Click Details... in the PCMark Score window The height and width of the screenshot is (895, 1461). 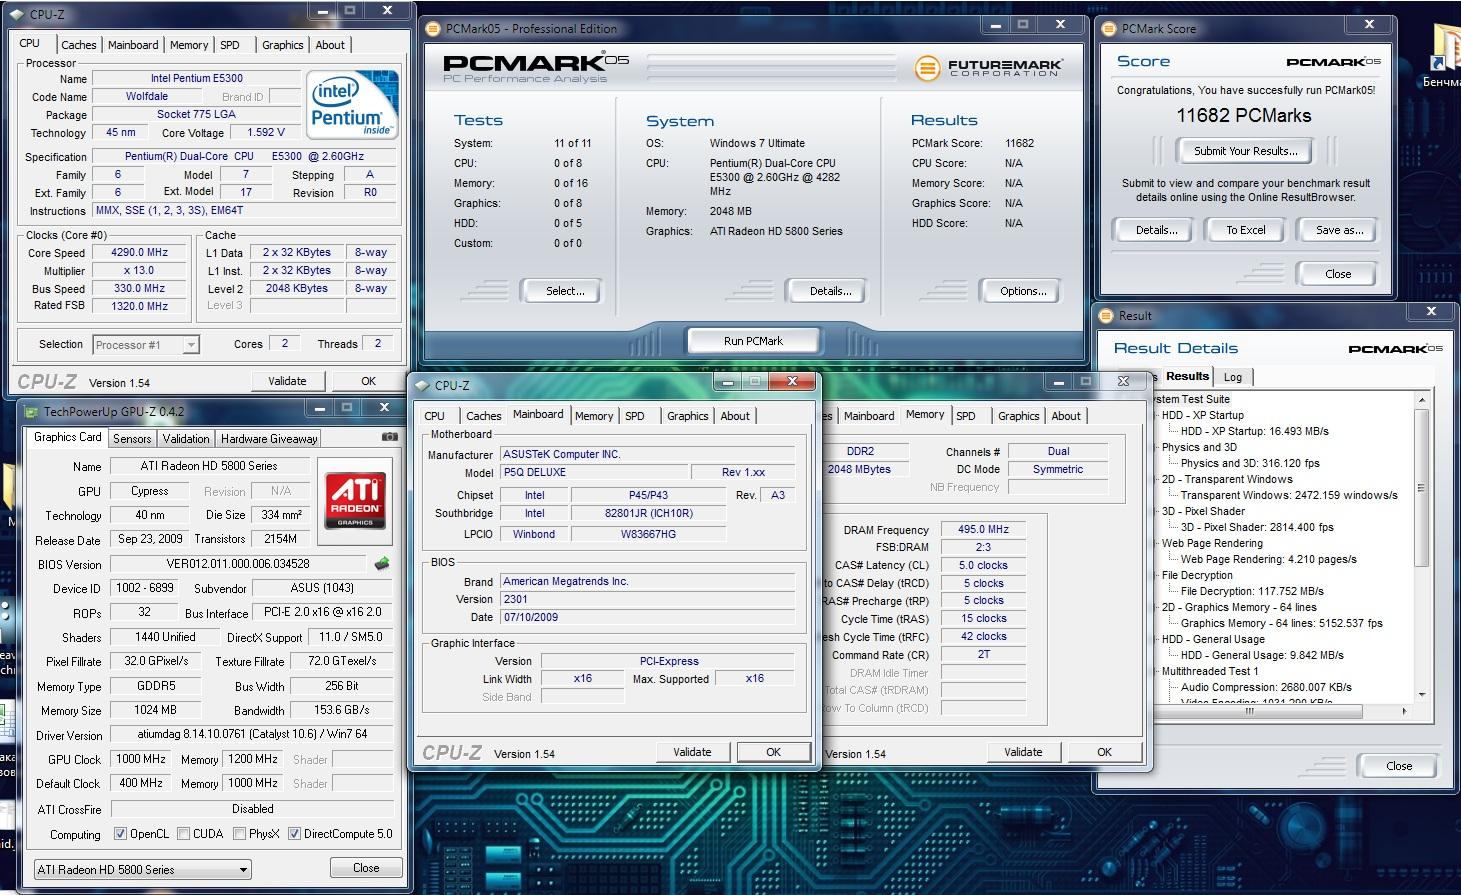click(x=1156, y=230)
